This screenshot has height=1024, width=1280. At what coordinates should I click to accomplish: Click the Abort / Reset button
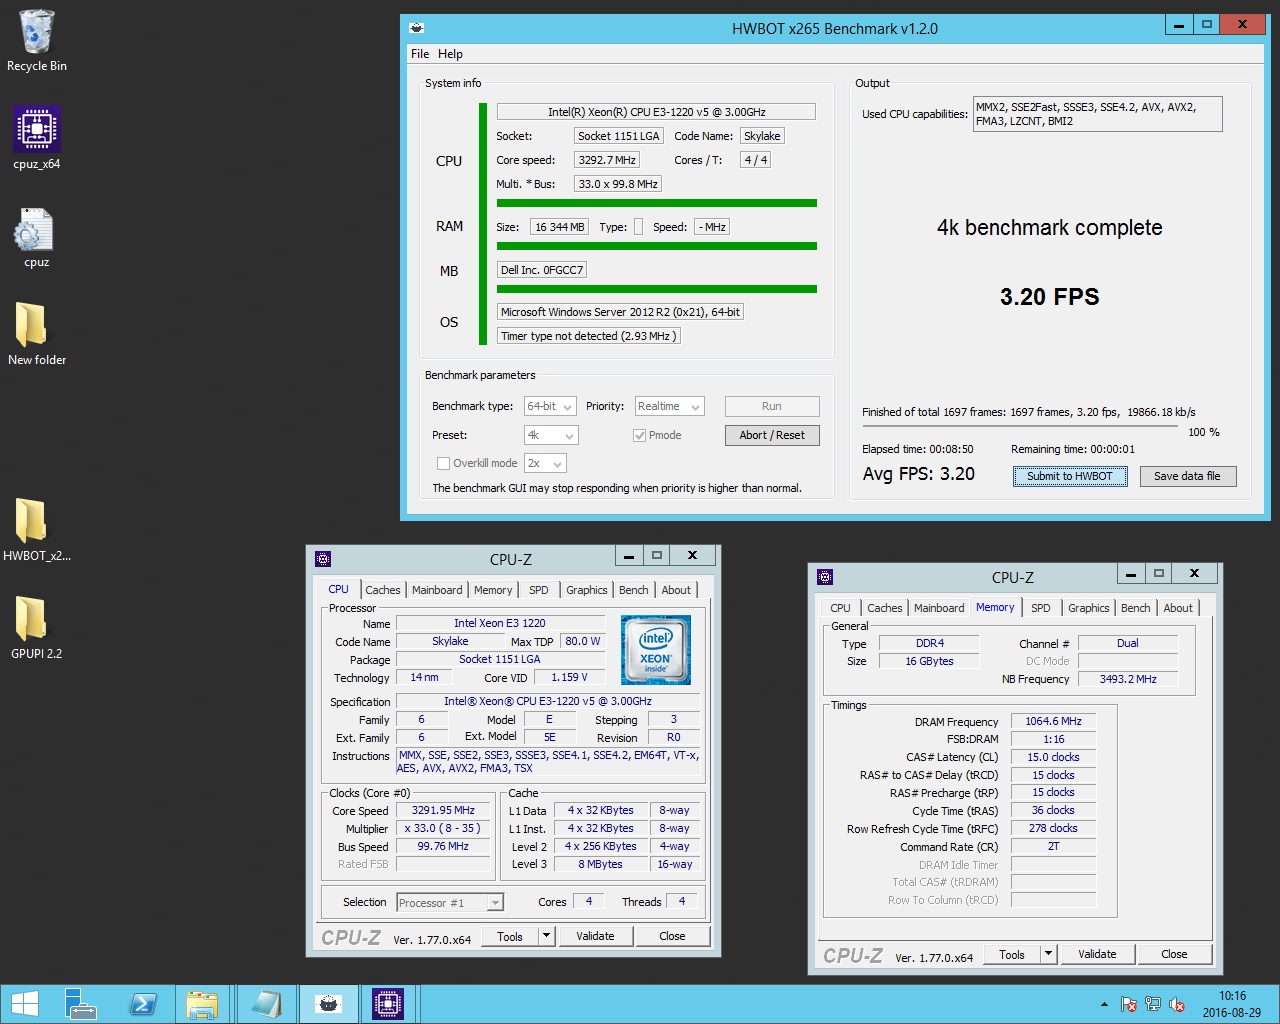(772, 435)
